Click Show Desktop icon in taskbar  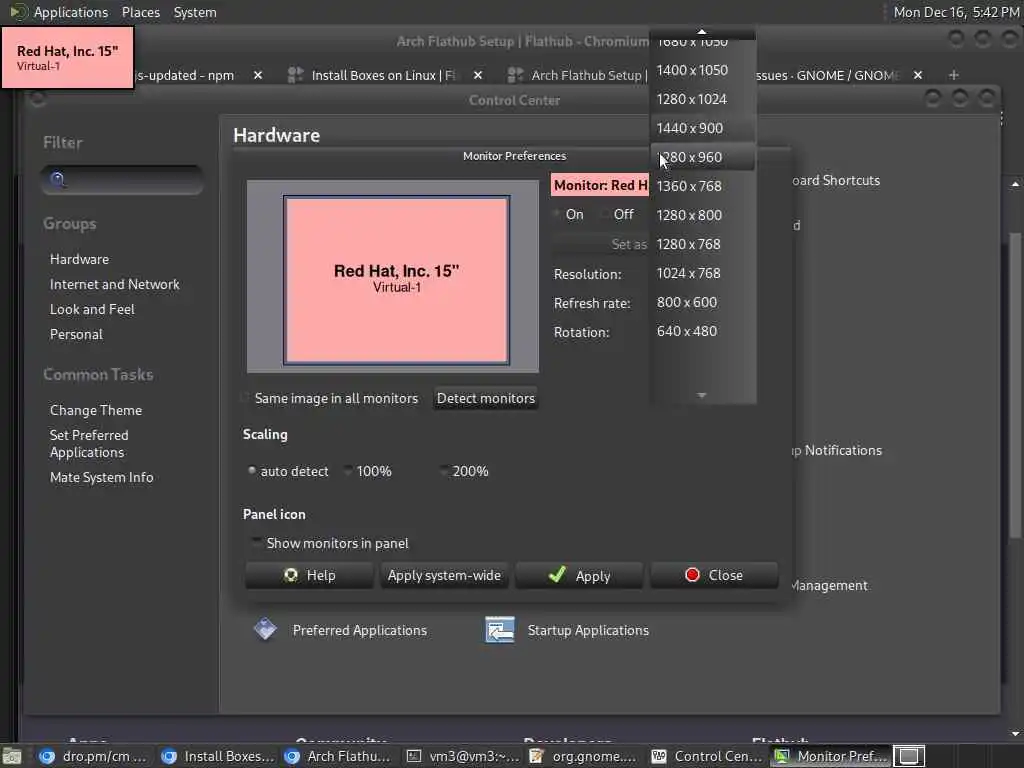click(12, 756)
